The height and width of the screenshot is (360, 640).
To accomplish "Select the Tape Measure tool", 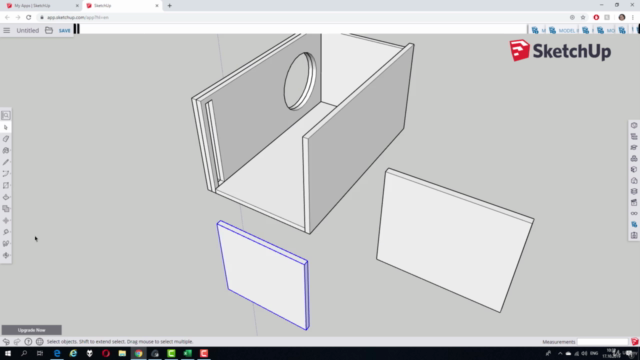I will pyautogui.click(x=6, y=232).
